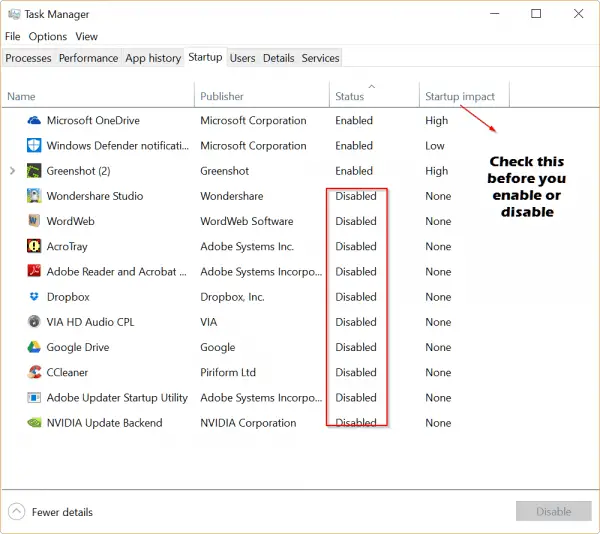Switch to the Processes tab

[x=28, y=58]
